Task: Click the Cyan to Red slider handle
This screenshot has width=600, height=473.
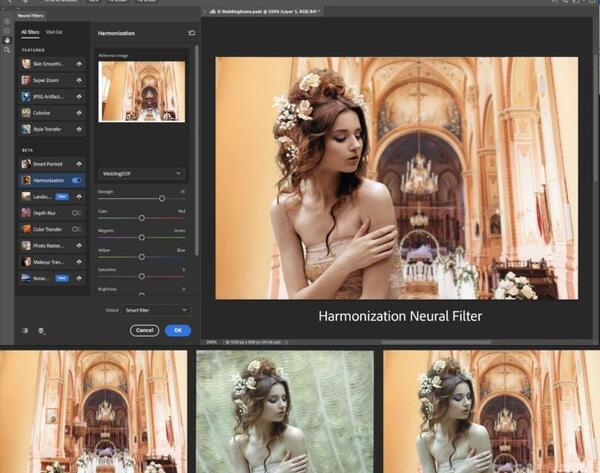Action: point(142,218)
